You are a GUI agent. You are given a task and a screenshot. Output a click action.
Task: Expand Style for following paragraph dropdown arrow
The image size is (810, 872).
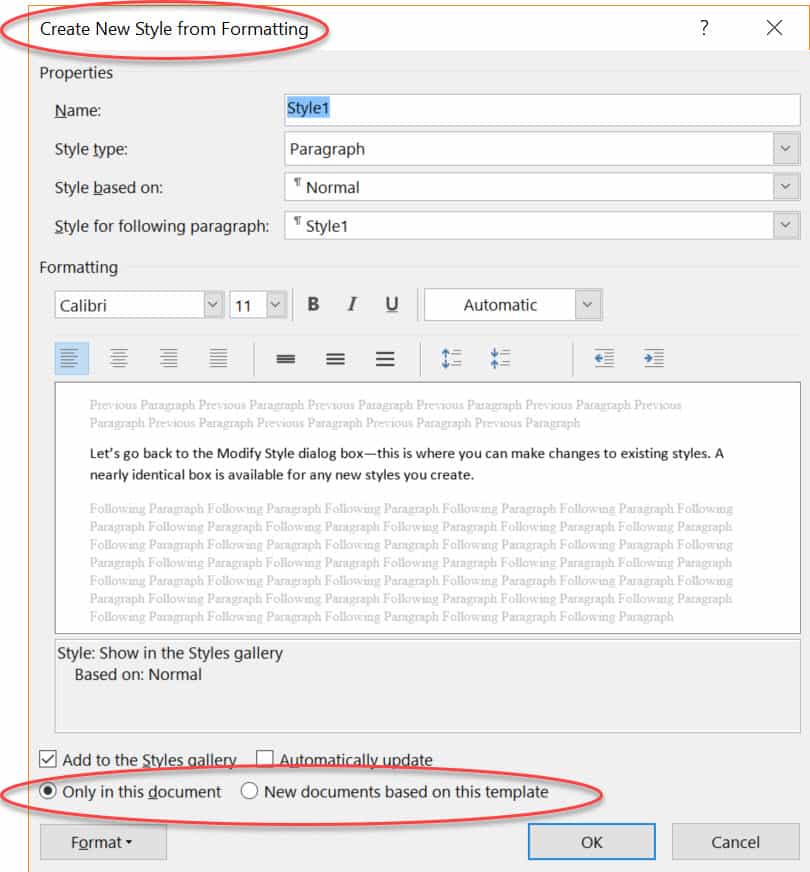786,225
